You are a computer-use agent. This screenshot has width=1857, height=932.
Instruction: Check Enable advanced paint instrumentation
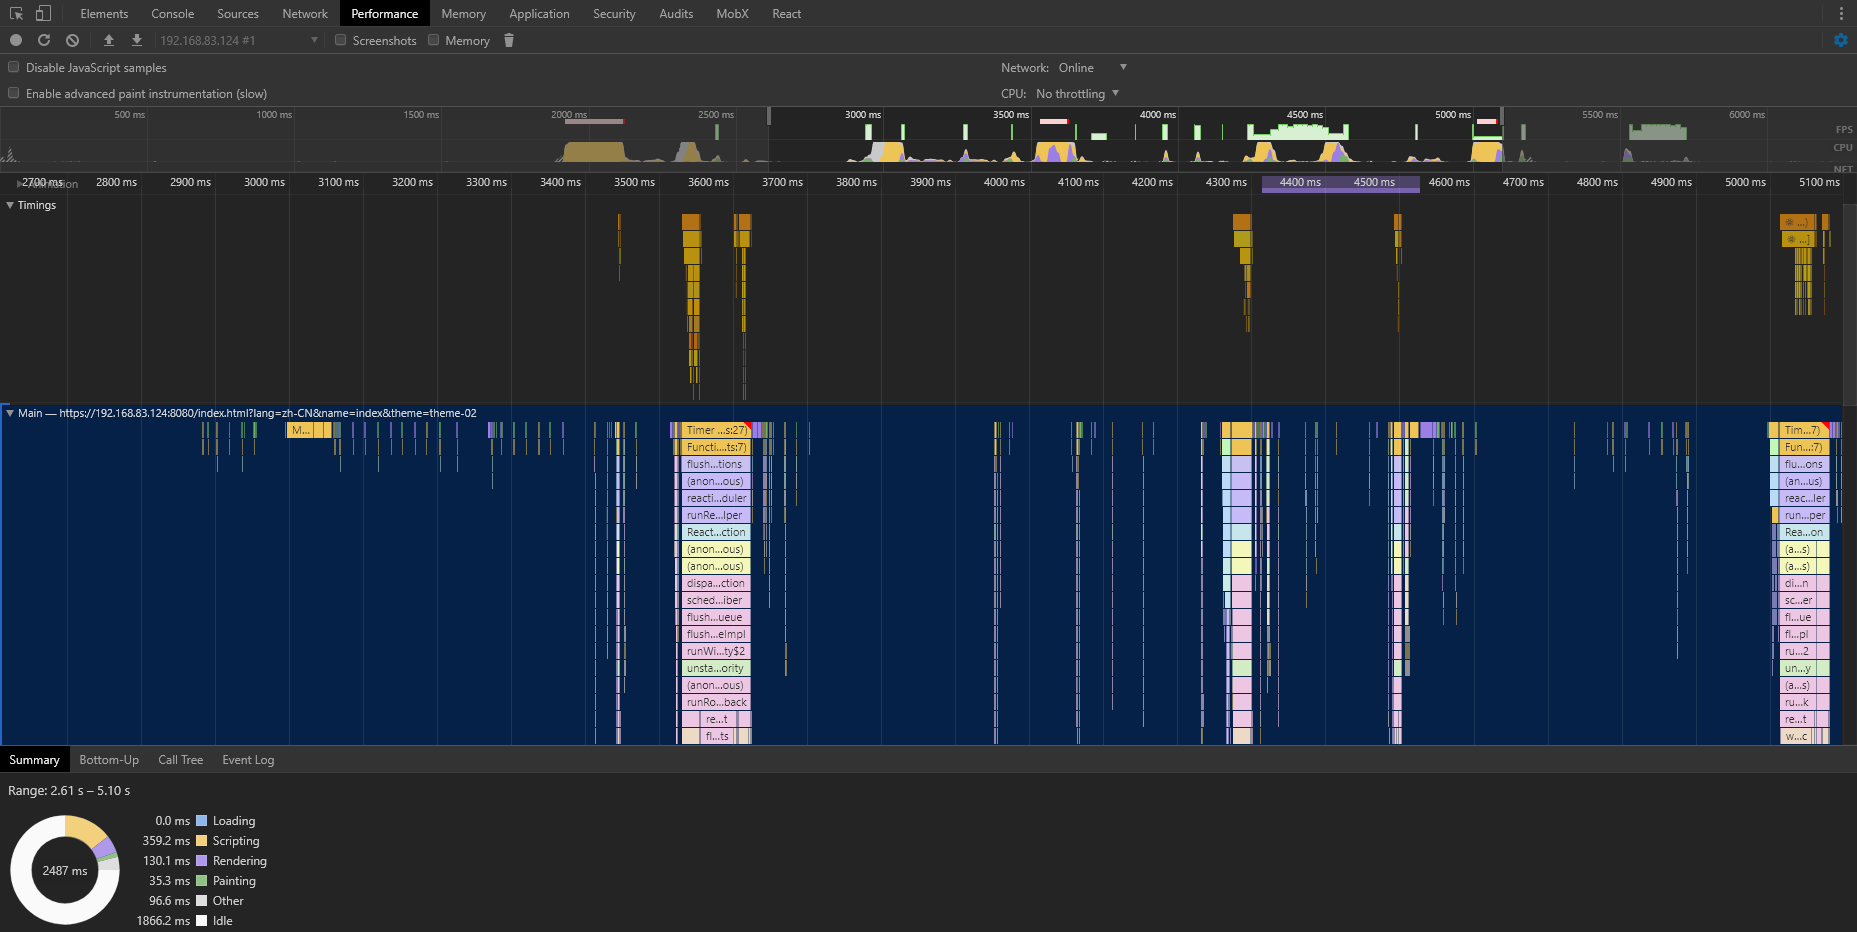click(14, 93)
